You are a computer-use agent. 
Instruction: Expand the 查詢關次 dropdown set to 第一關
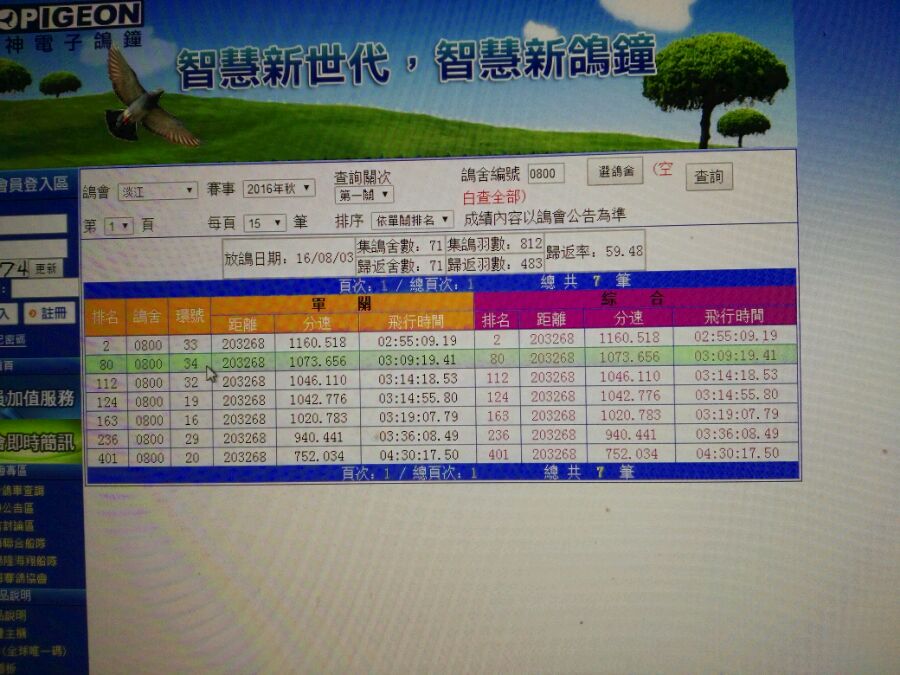click(363, 195)
